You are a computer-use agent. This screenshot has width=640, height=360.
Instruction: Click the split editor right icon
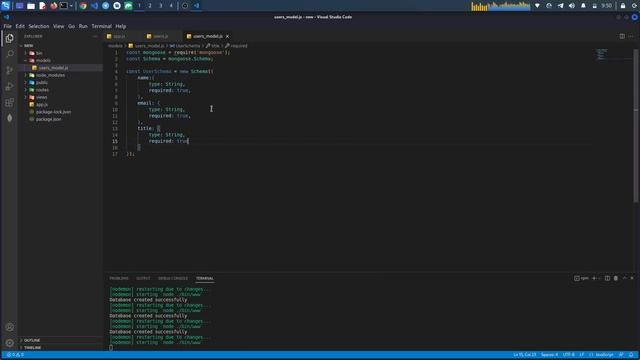(x=622, y=36)
